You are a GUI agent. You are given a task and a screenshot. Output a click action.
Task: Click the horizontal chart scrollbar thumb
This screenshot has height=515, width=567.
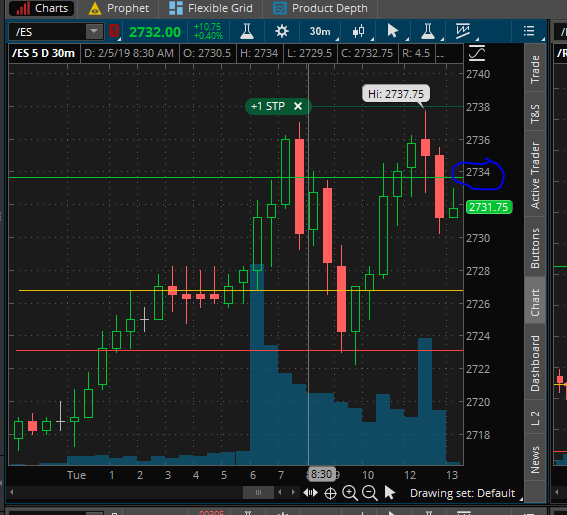(x=258, y=493)
